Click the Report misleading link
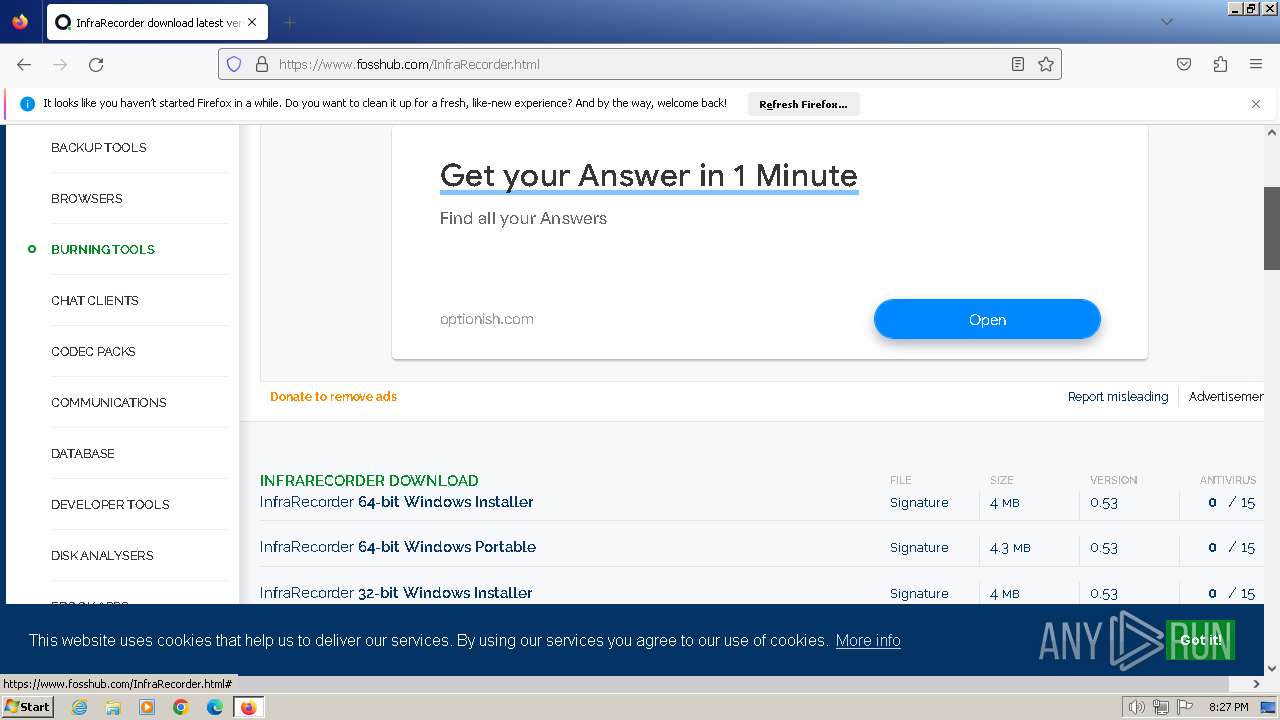Screen dimensions: 1280x720 [x=1118, y=396]
